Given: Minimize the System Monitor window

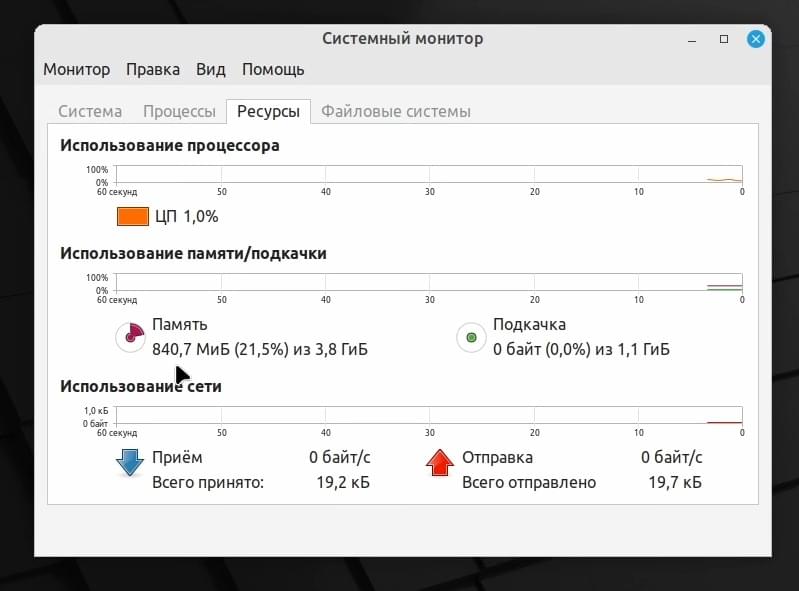Looking at the screenshot, I should (692, 40).
